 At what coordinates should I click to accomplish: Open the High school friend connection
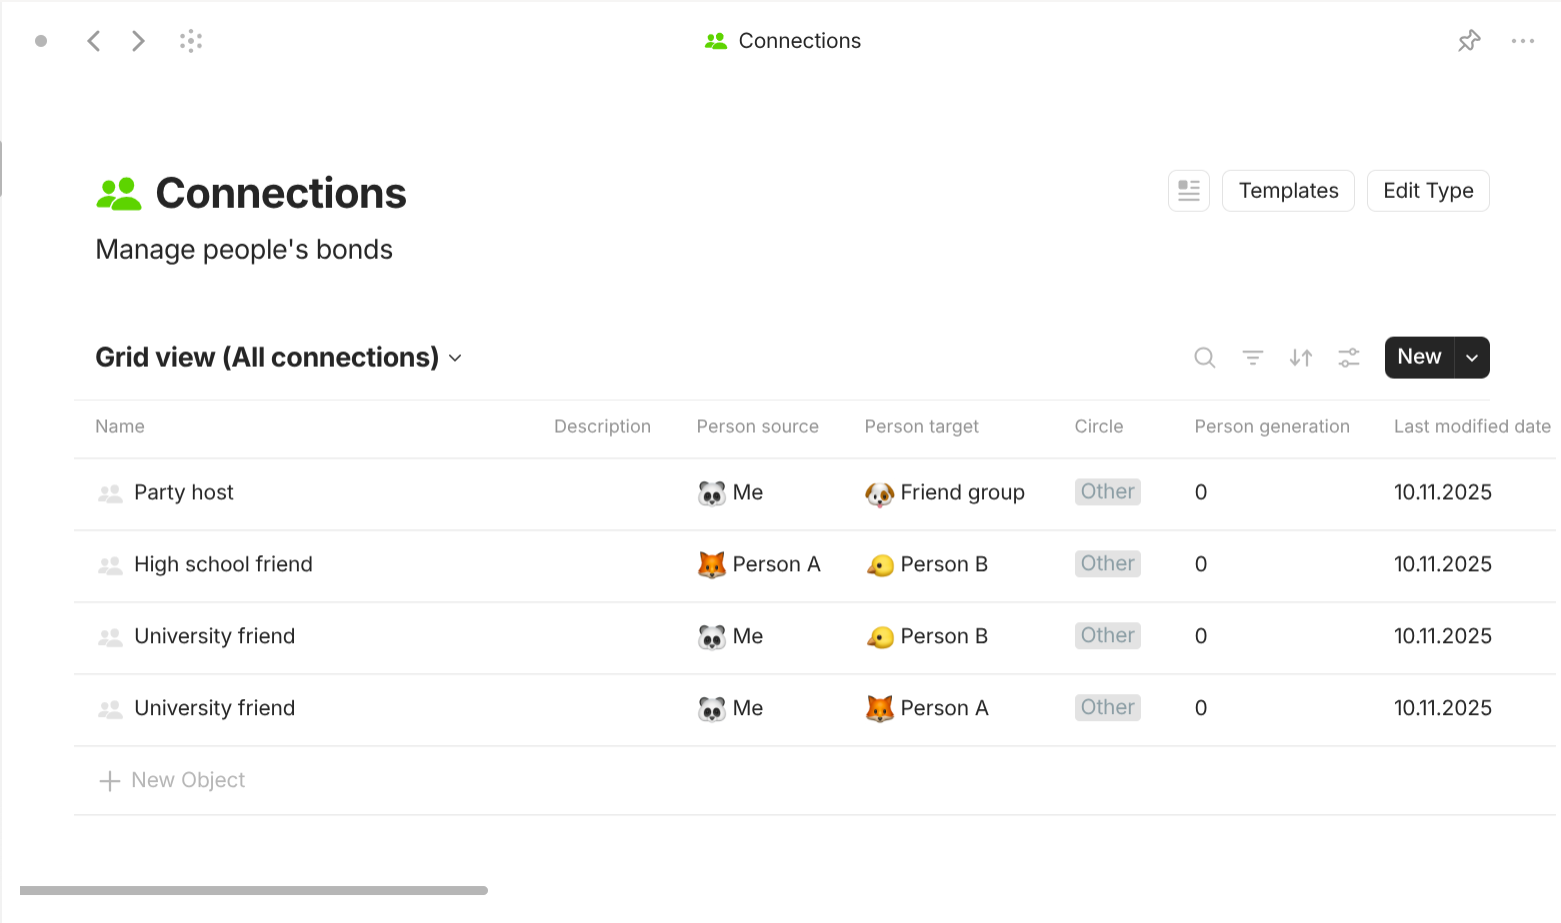pyautogui.click(x=223, y=564)
